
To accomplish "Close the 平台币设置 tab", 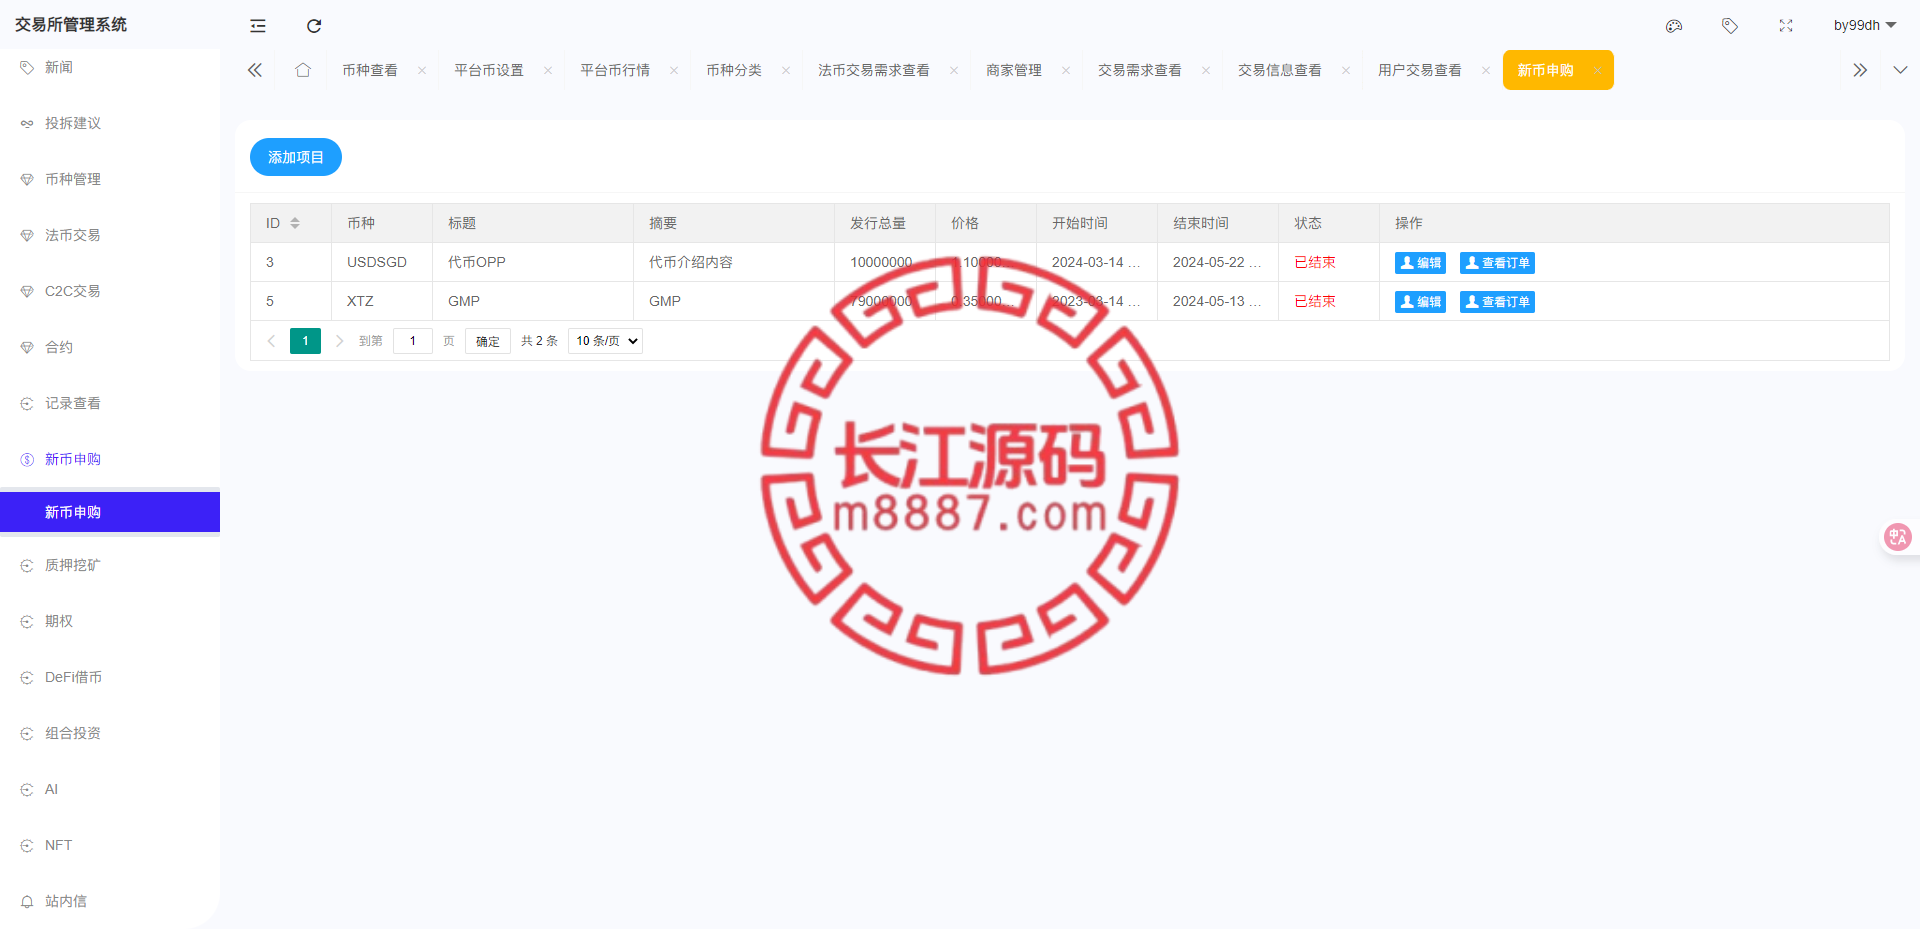I will [548, 70].
